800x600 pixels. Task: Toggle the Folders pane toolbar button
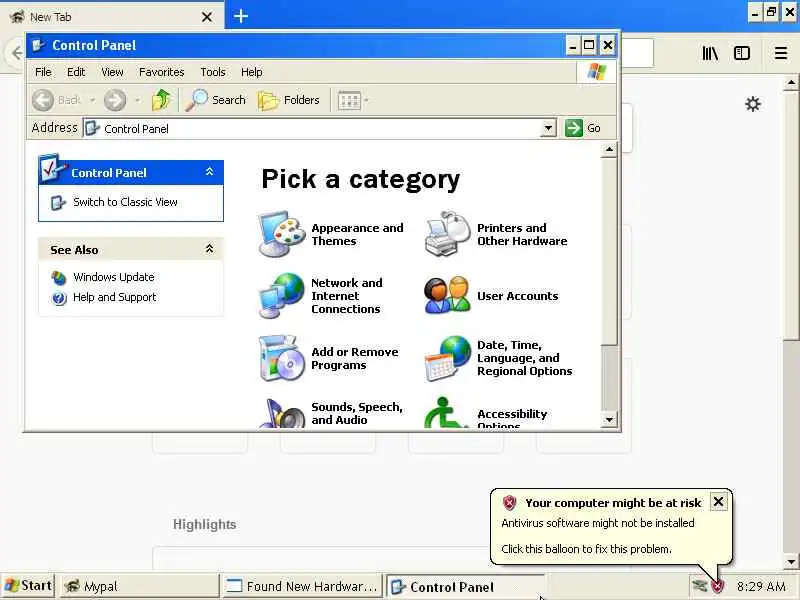[289, 99]
